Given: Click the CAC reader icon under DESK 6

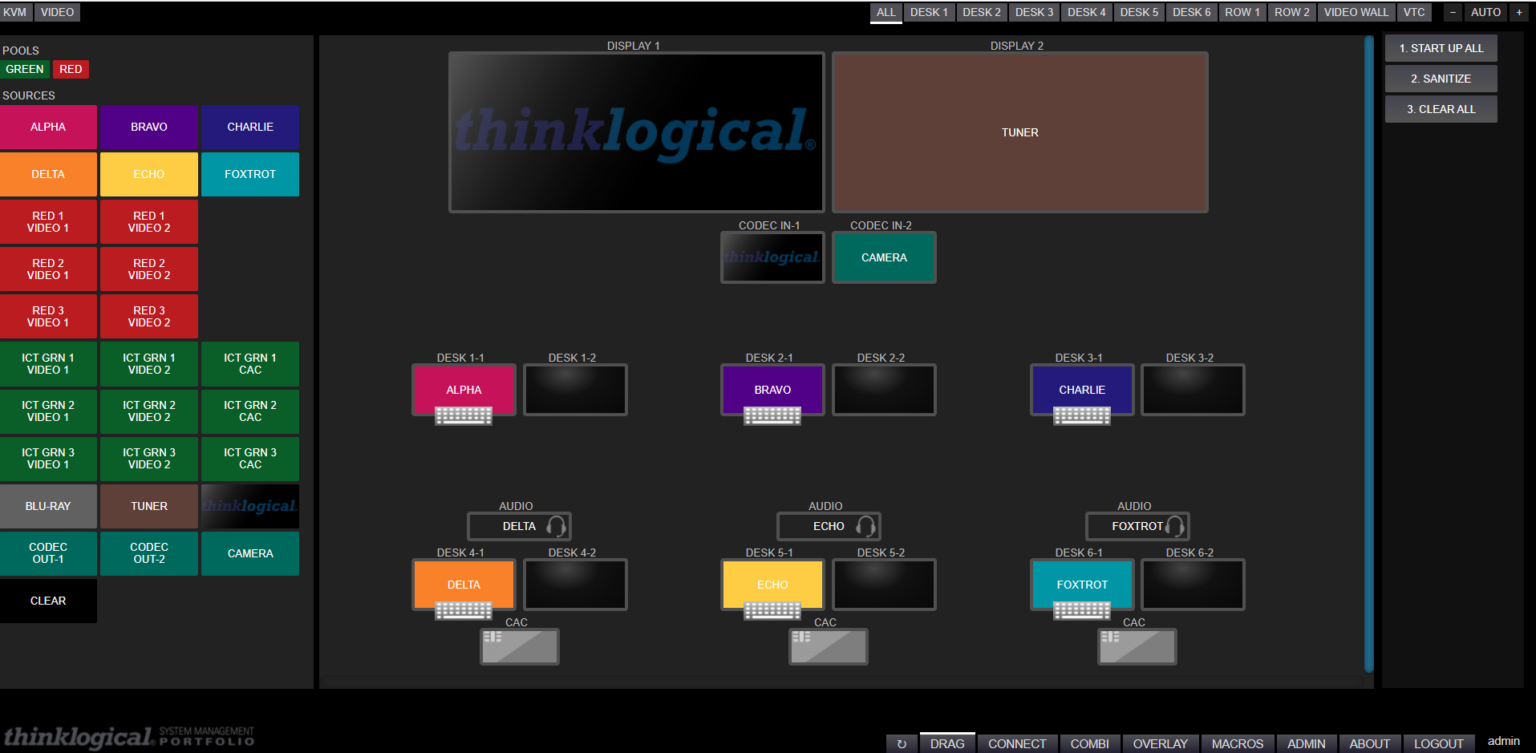Looking at the screenshot, I should pos(1137,646).
